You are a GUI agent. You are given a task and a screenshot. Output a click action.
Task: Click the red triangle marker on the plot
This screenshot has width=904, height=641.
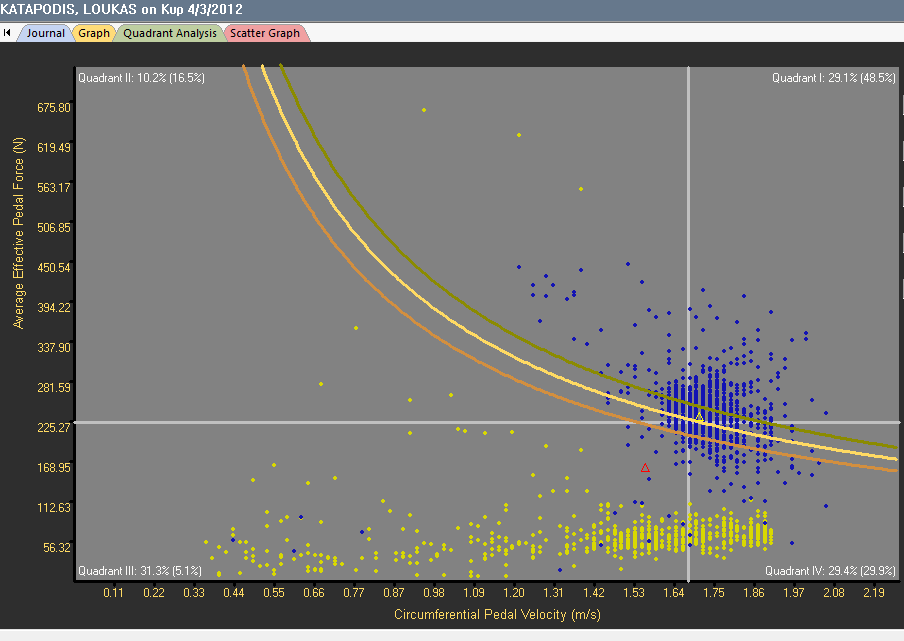click(645, 468)
